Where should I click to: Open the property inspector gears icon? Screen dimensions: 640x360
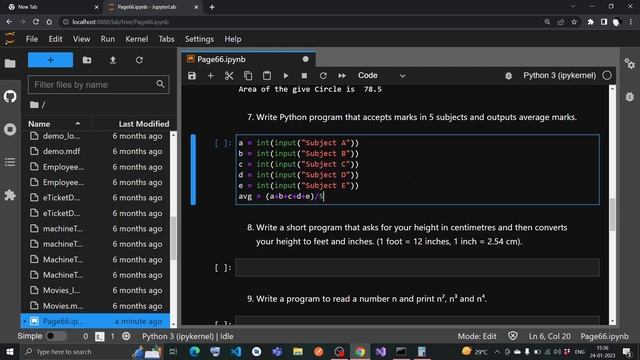(x=629, y=63)
